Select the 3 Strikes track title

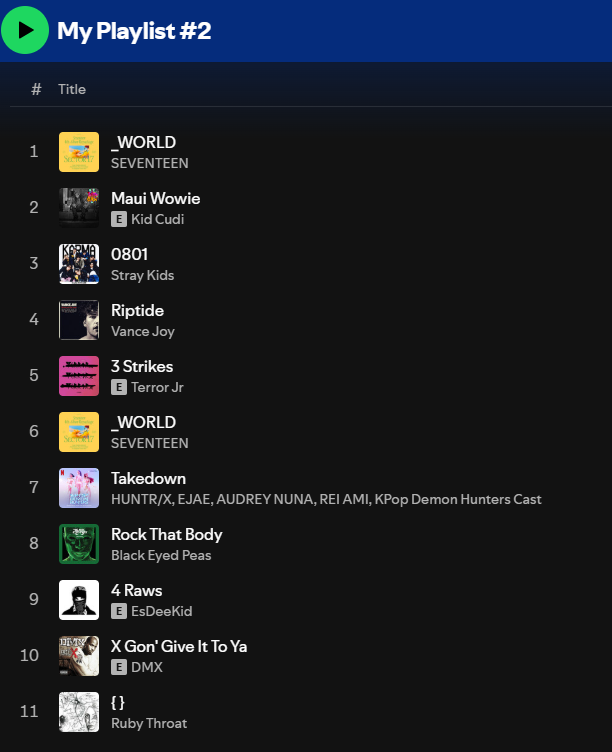coord(142,366)
